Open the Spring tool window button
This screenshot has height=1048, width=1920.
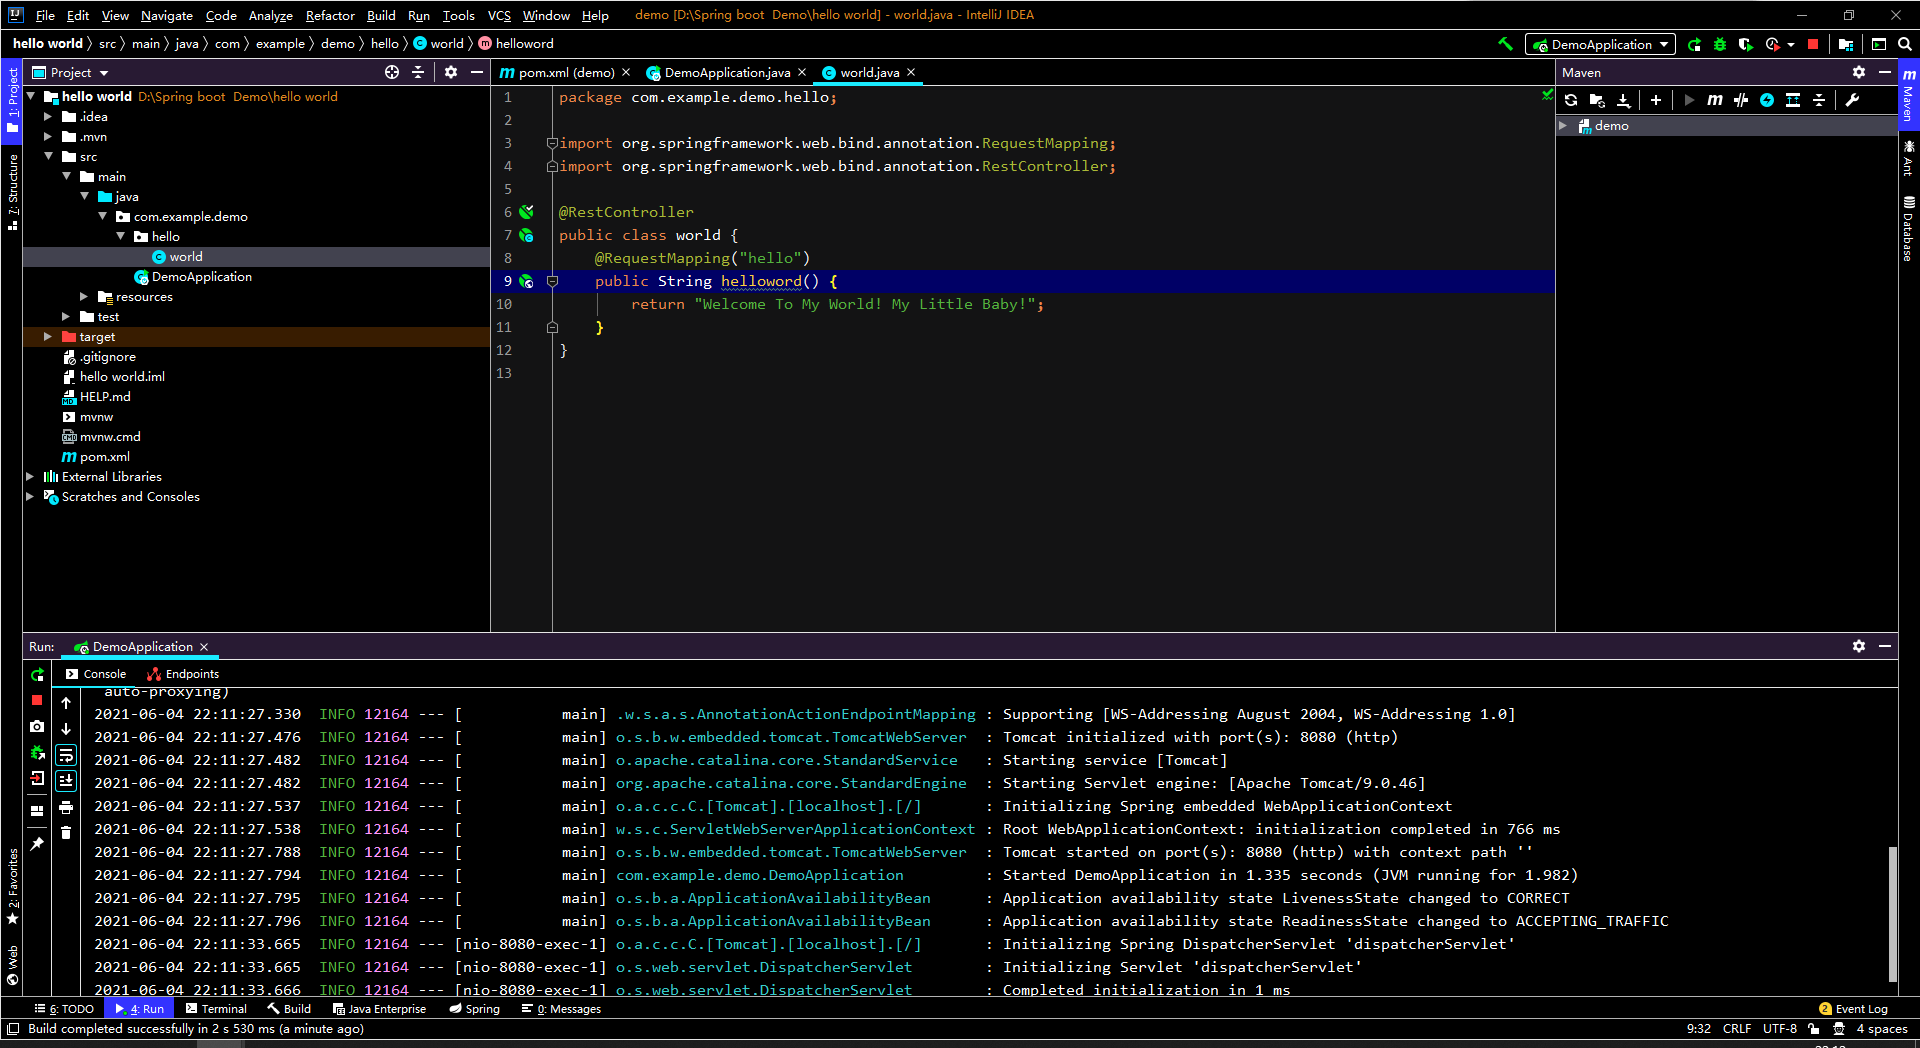pyautogui.click(x=474, y=1009)
